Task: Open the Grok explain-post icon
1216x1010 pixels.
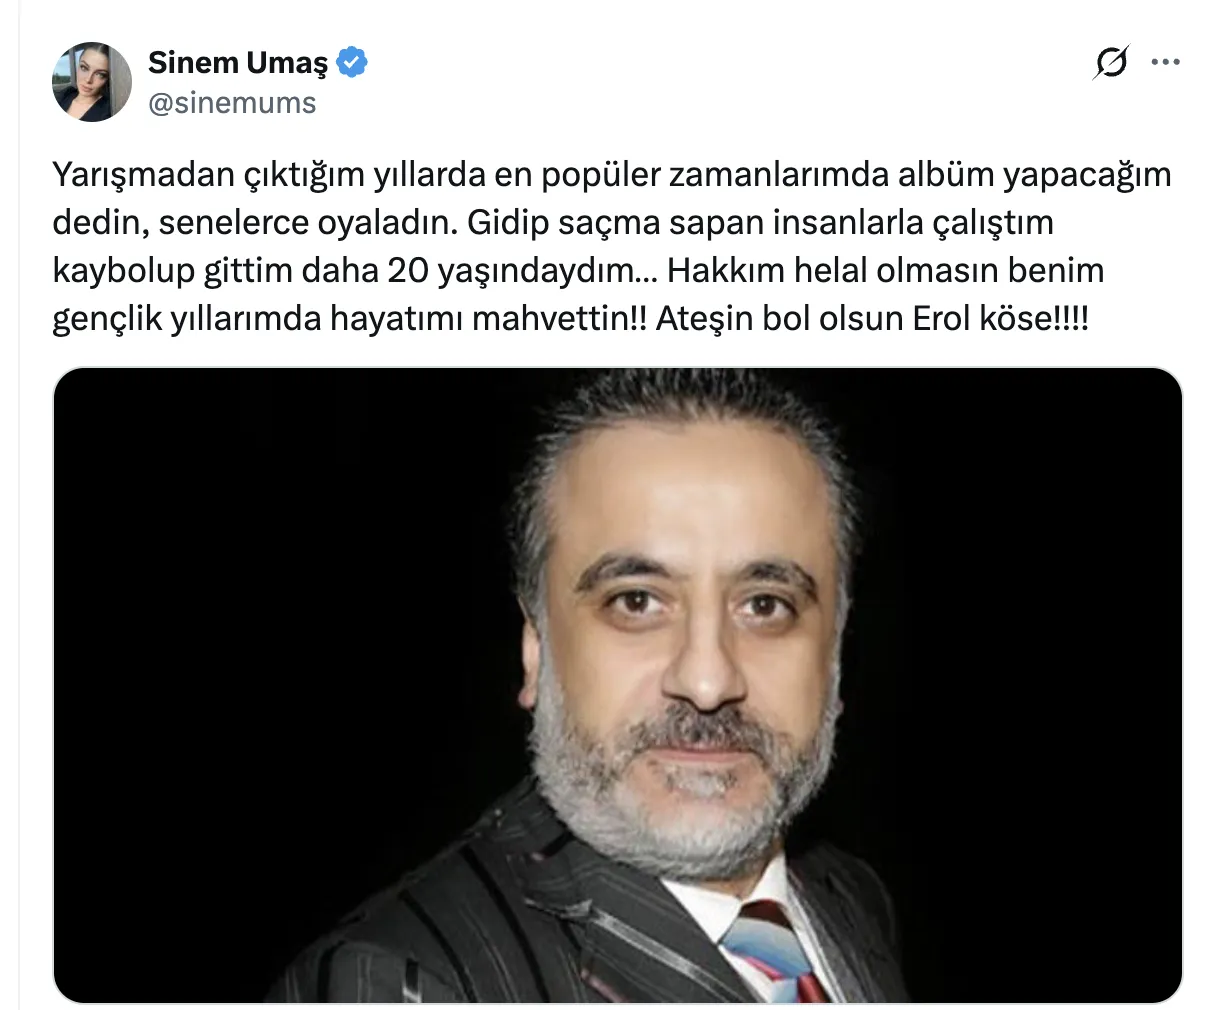Action: pos(1110,62)
